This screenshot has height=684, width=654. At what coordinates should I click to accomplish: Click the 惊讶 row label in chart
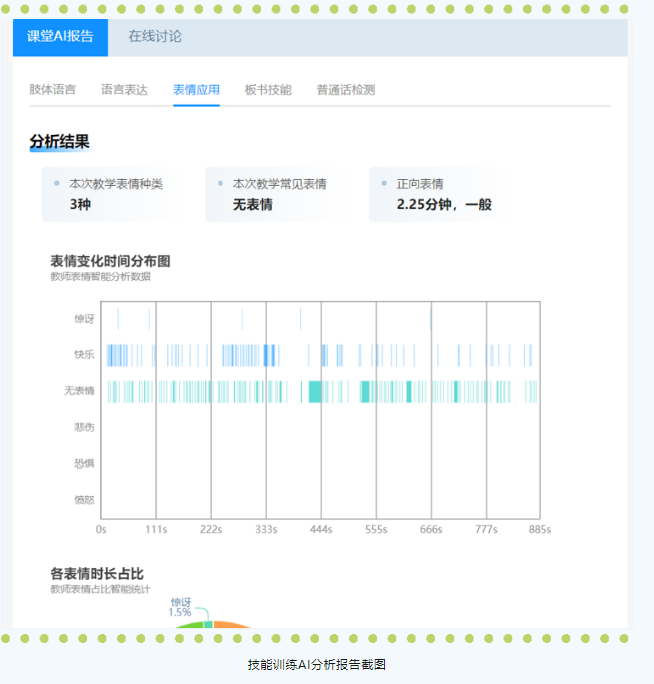point(84,319)
